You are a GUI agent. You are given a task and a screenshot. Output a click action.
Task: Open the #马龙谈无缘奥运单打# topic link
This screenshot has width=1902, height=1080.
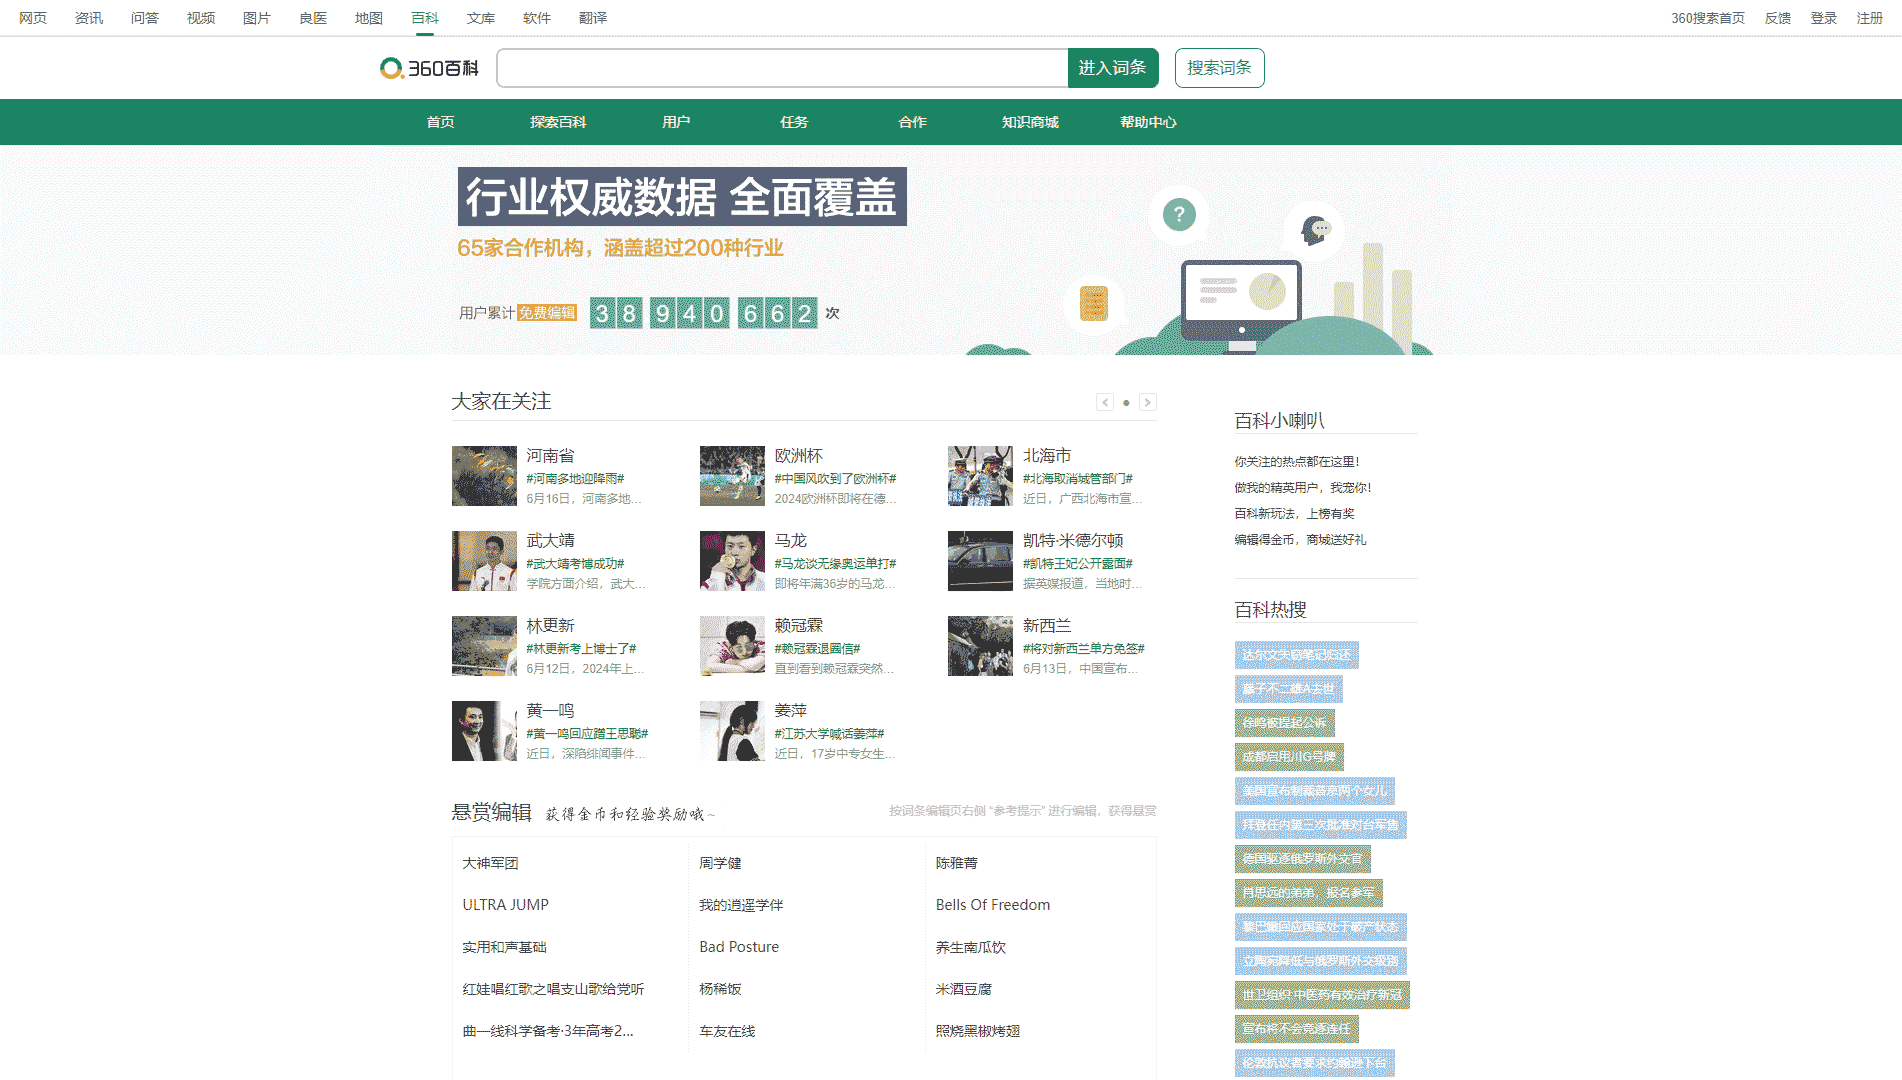(x=835, y=564)
